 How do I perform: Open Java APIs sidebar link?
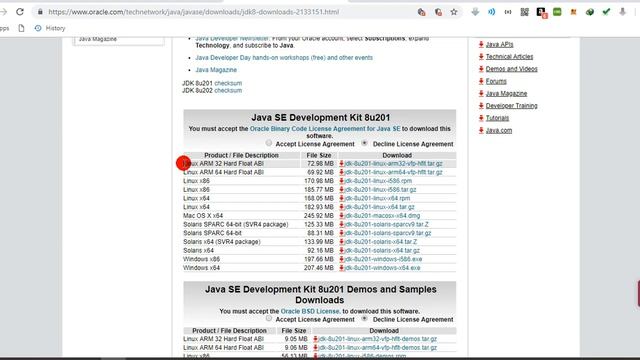pyautogui.click(x=500, y=44)
